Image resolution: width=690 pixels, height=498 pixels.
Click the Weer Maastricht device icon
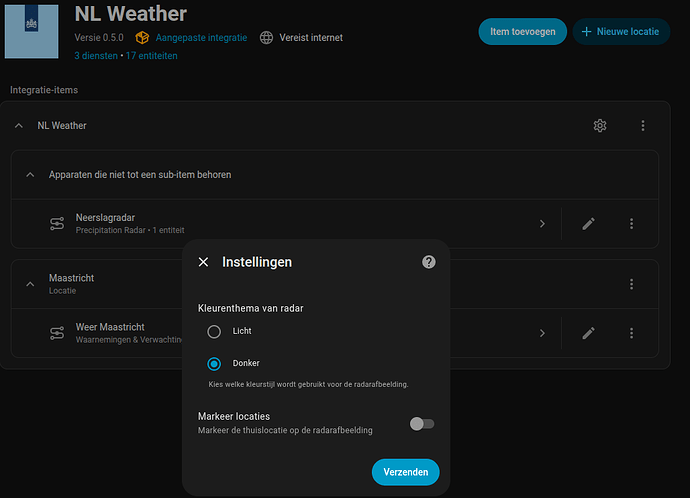tap(57, 333)
